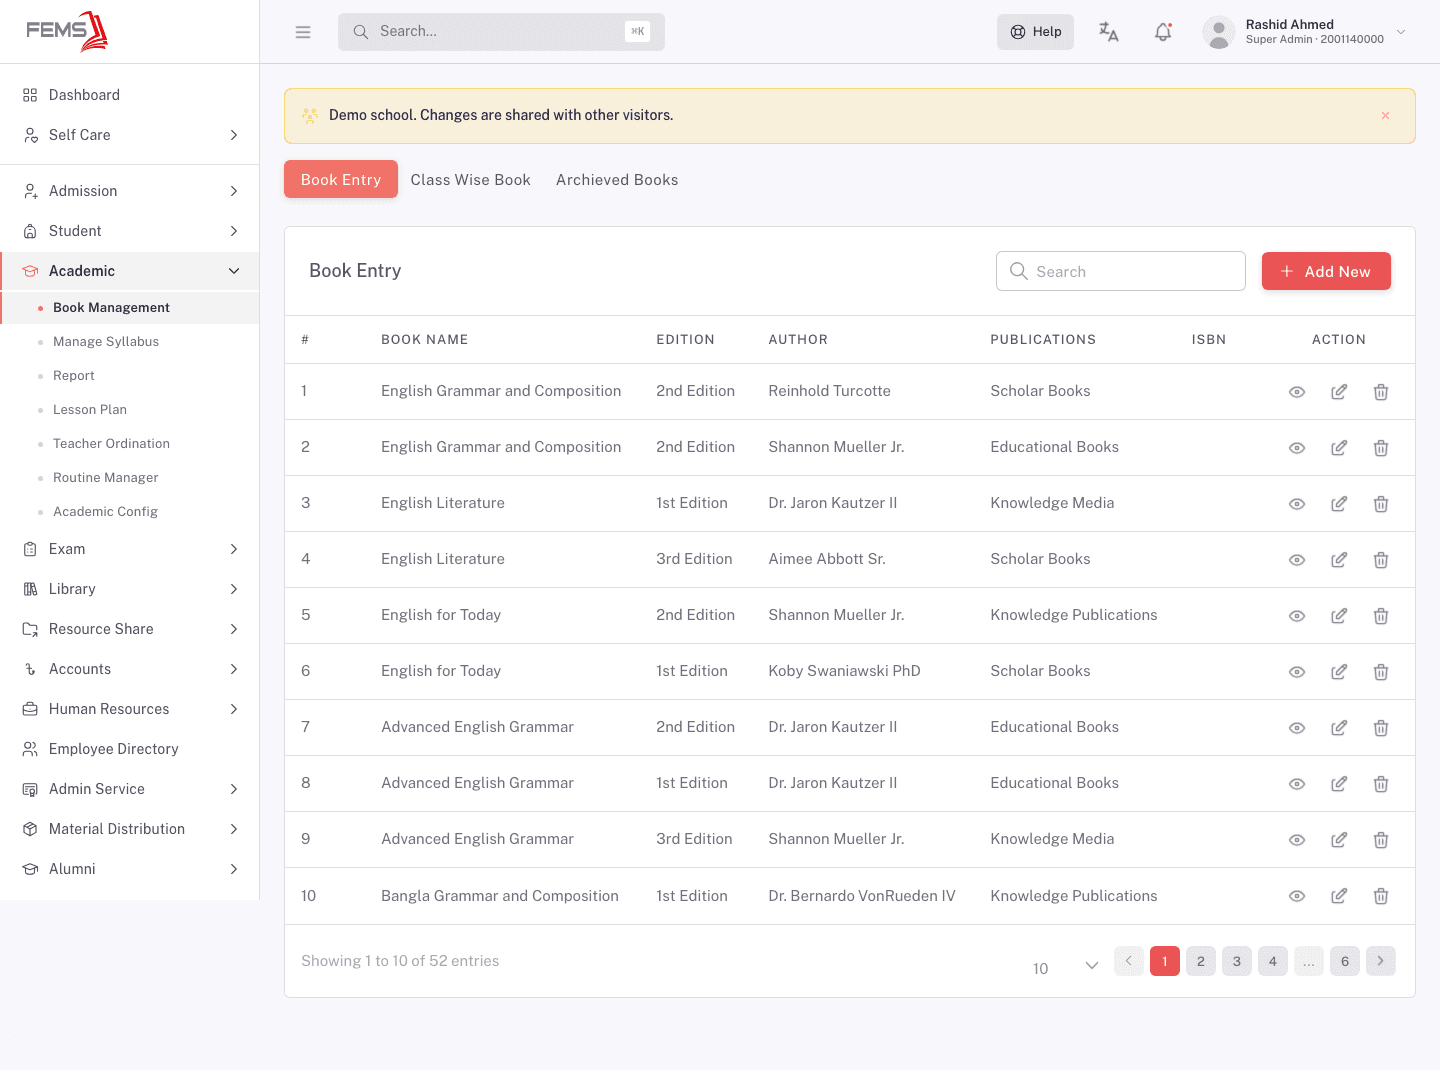The width and height of the screenshot is (1440, 1070).
Task: View details of English for Today row 6
Action: coord(1297,672)
